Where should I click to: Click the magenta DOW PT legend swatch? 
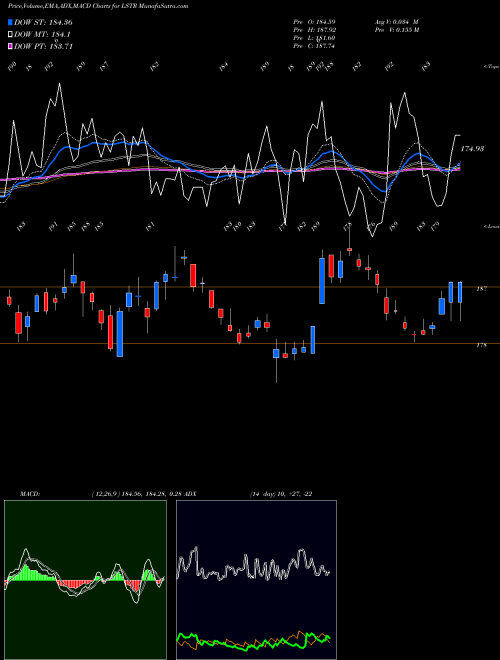10,46
